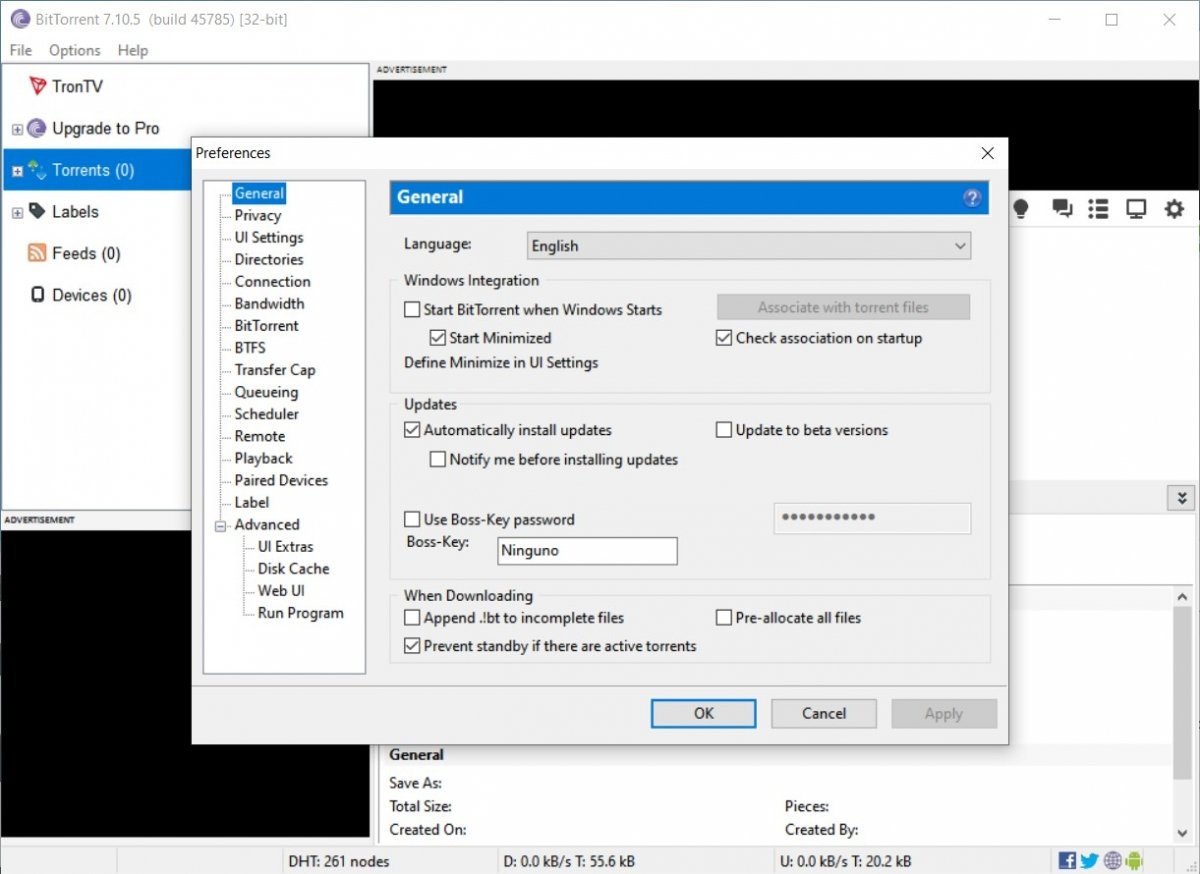Expand the Labels sidebar node

point(17,213)
